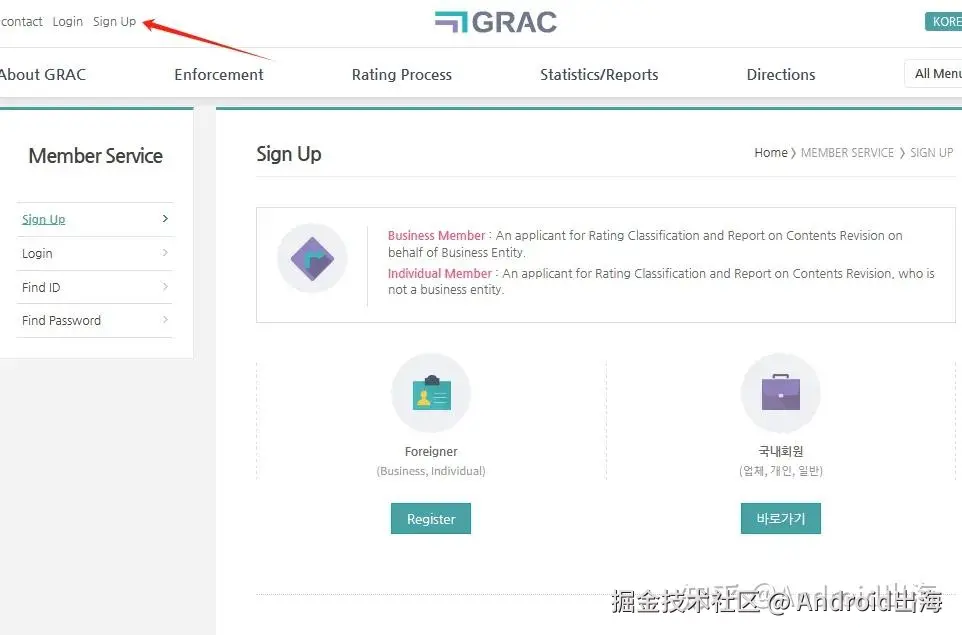Click the 바로가기 button

[780, 518]
